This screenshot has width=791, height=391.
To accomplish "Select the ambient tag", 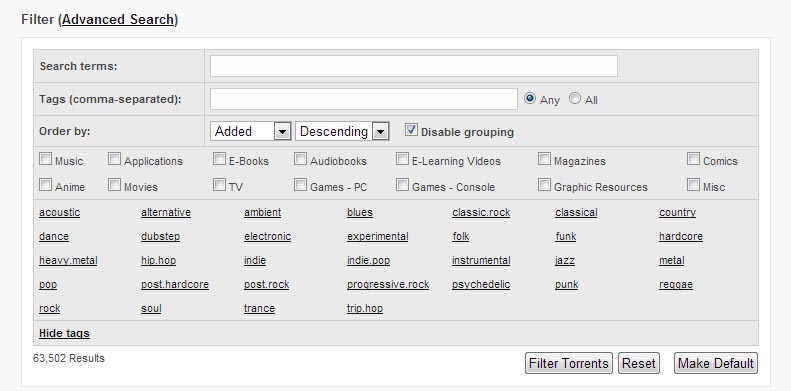I will tap(262, 212).
